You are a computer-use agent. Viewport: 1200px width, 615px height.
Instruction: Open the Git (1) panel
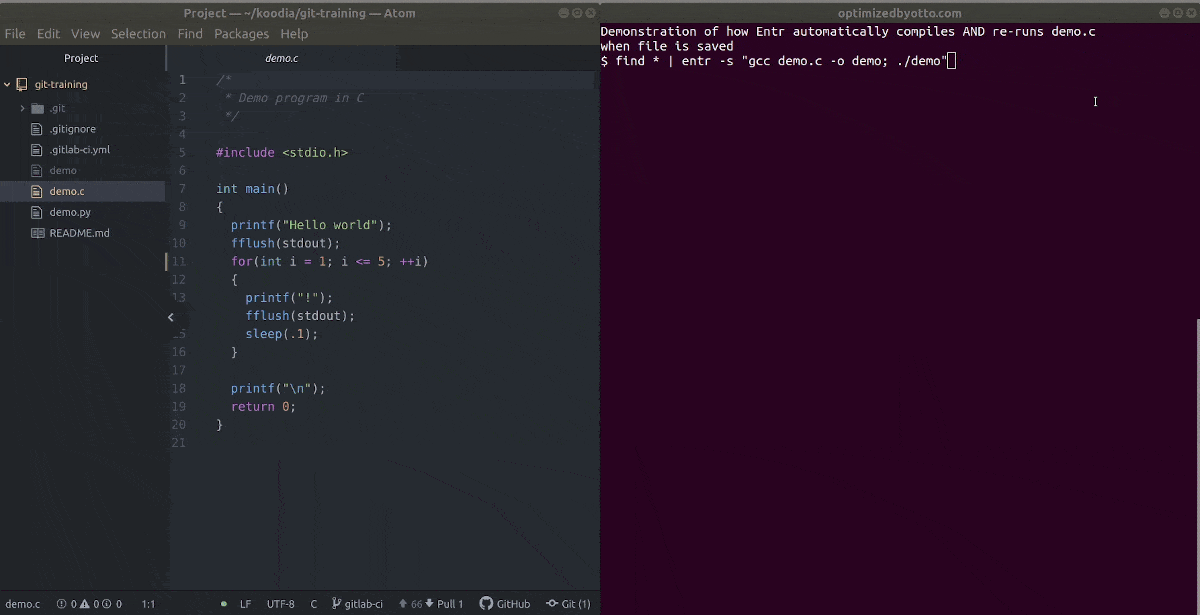(568, 604)
